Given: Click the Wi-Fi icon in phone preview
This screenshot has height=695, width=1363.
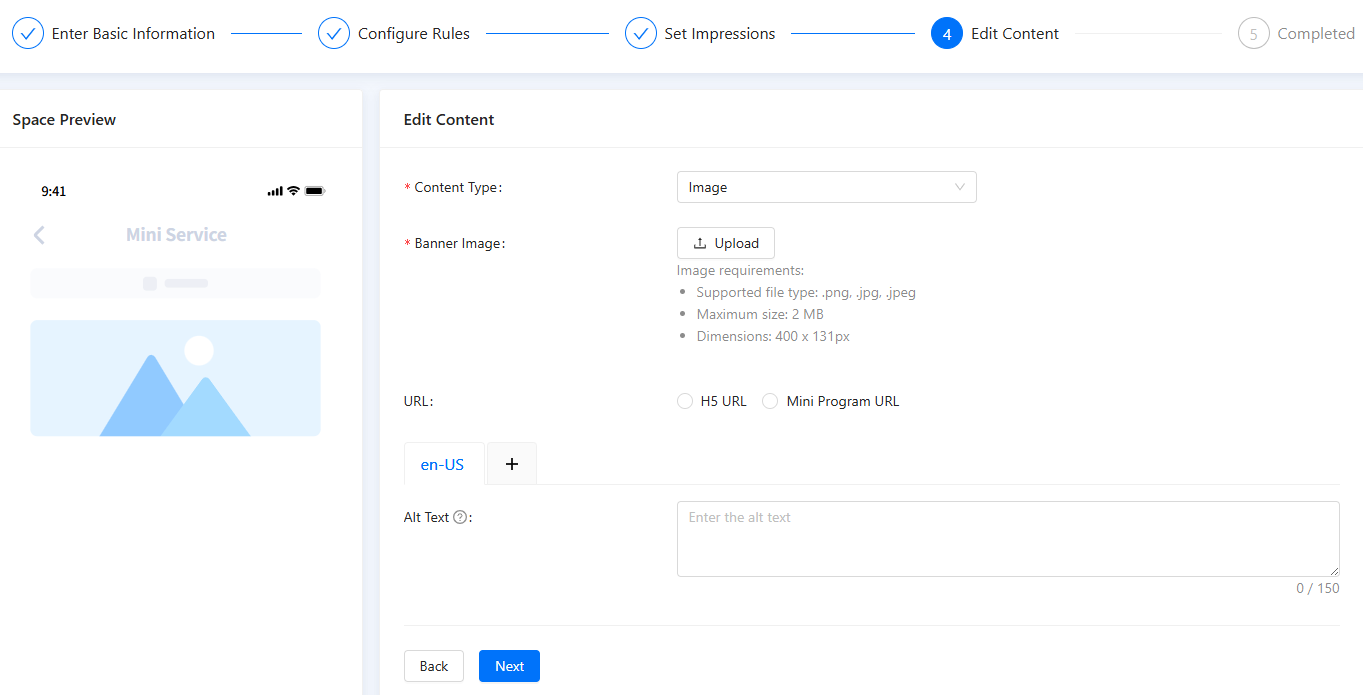Looking at the screenshot, I should 294,191.
